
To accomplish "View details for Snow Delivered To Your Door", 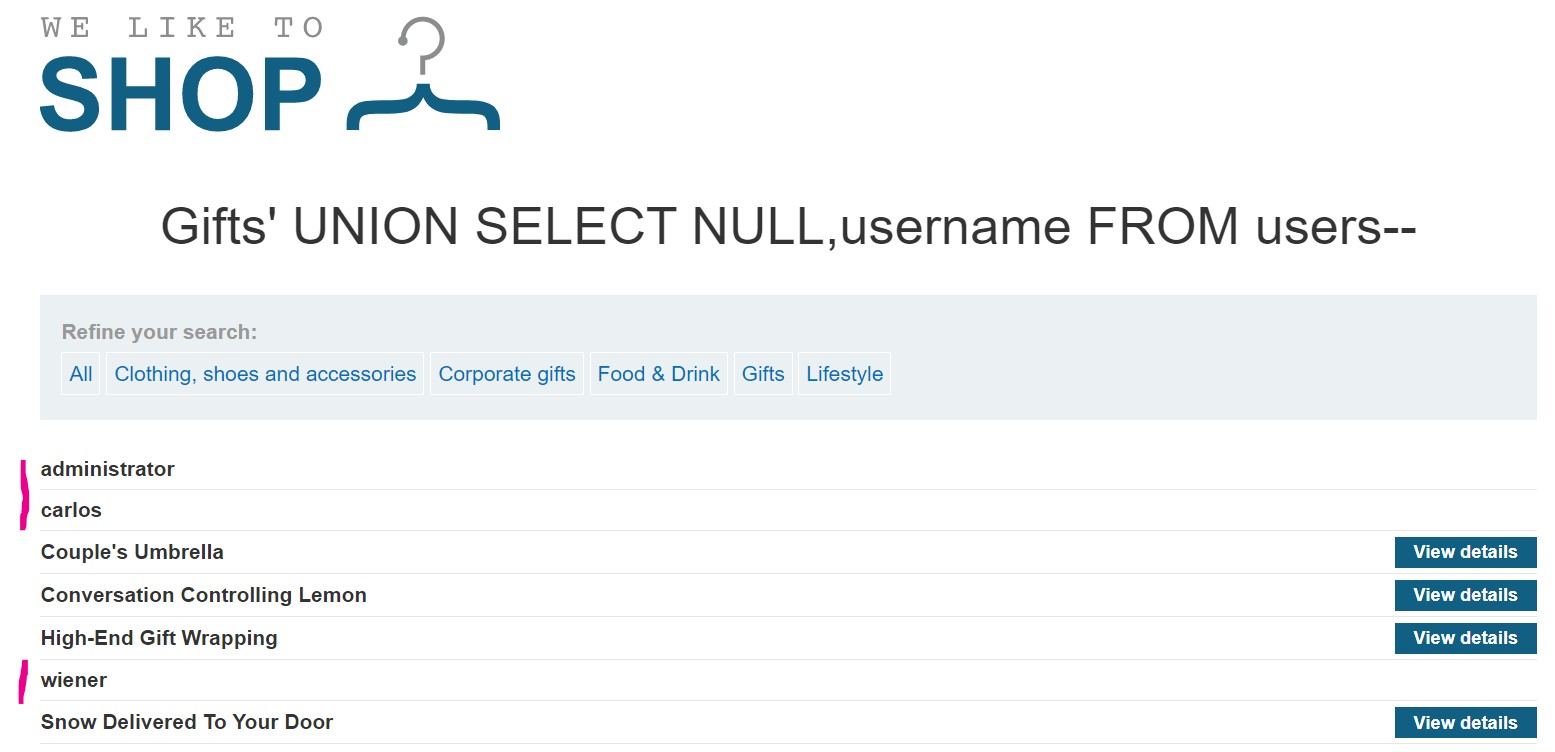I will [1464, 723].
